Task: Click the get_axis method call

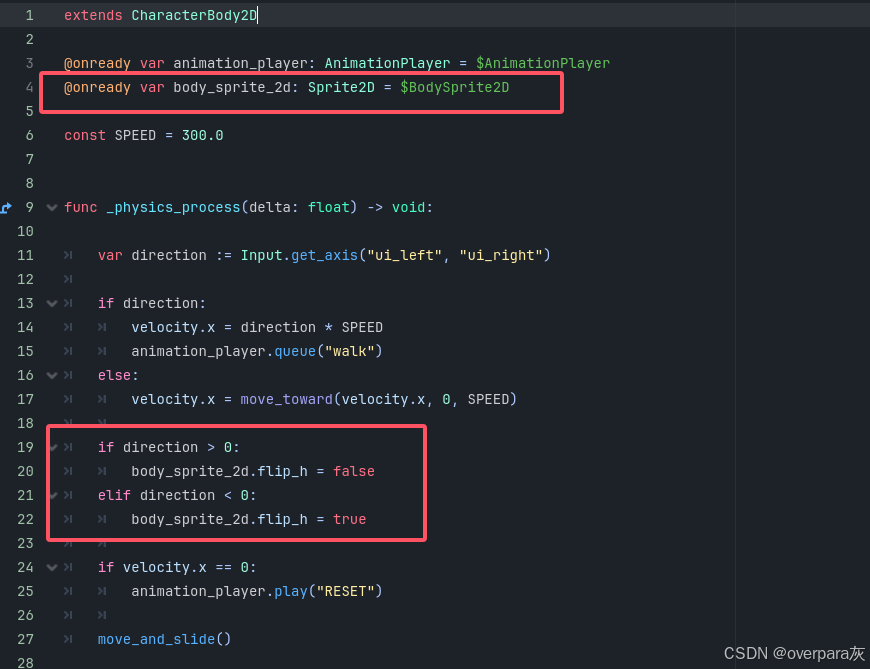Action: coord(325,255)
